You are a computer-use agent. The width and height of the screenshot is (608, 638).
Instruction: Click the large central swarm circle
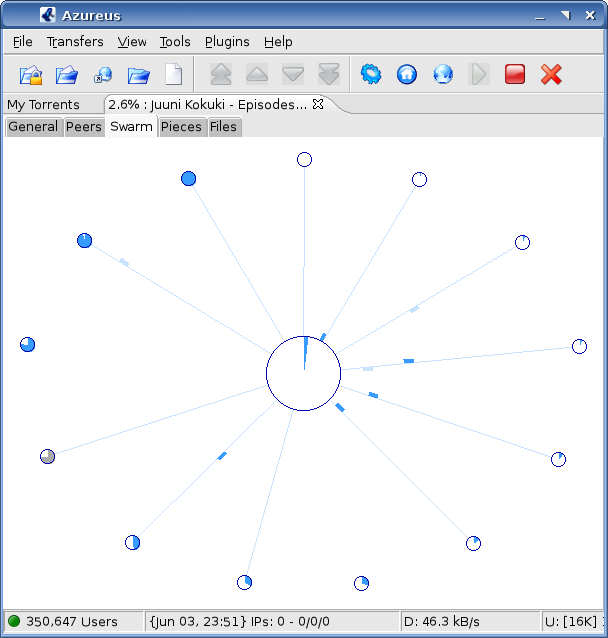click(x=304, y=373)
